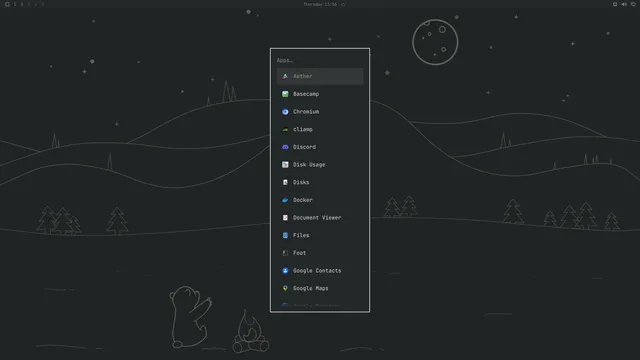Start Chromium from the launcher
Image resolution: width=640 pixels, height=360 pixels.
[320, 111]
